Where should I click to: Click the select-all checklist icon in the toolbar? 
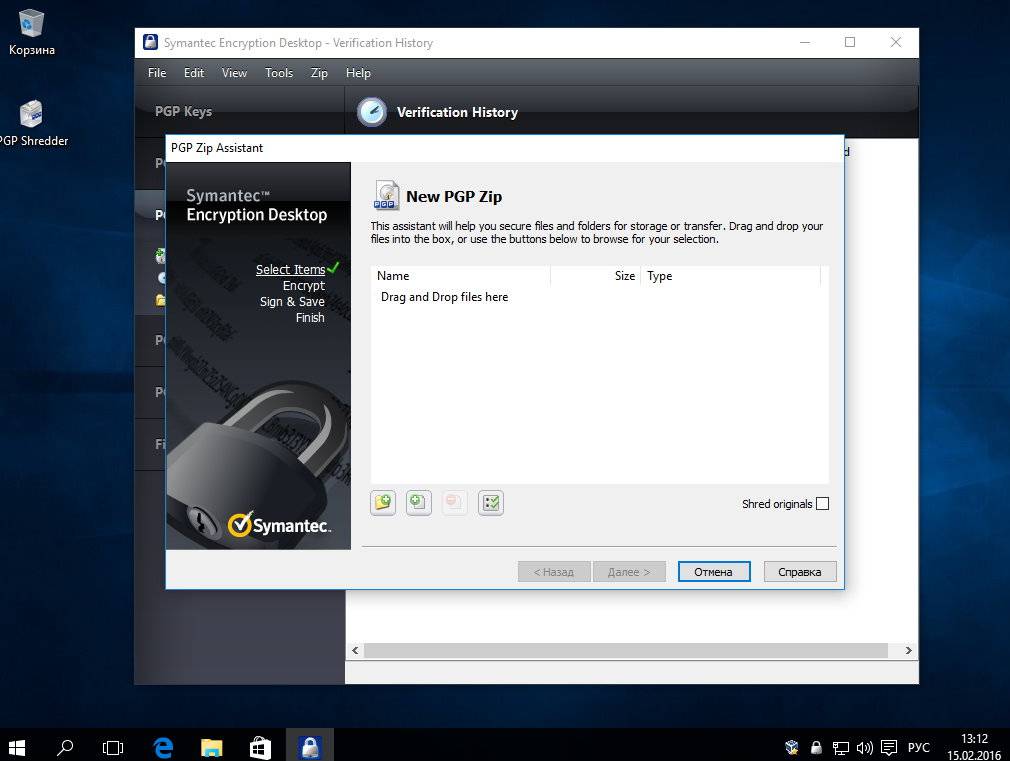tap(491, 503)
